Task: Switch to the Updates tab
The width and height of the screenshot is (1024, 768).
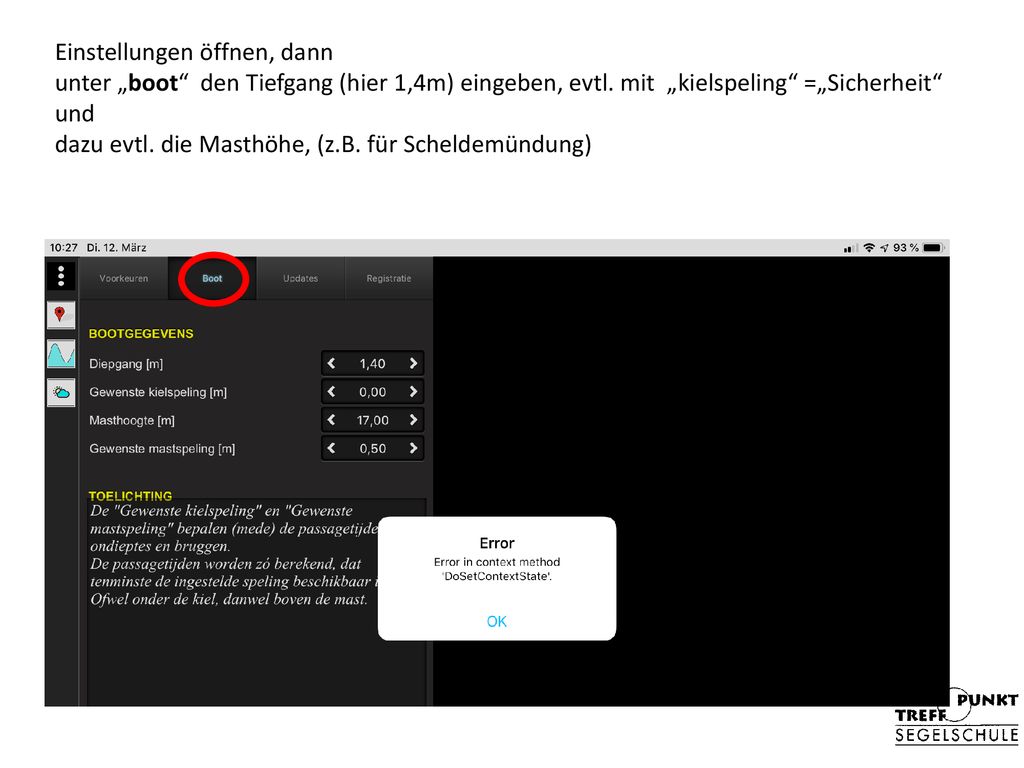Action: 300,278
